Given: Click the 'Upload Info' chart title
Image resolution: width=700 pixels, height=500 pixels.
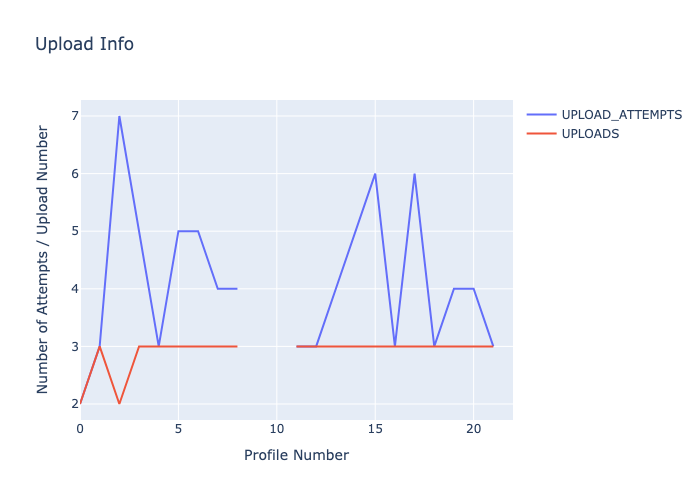Looking at the screenshot, I should 84,44.
